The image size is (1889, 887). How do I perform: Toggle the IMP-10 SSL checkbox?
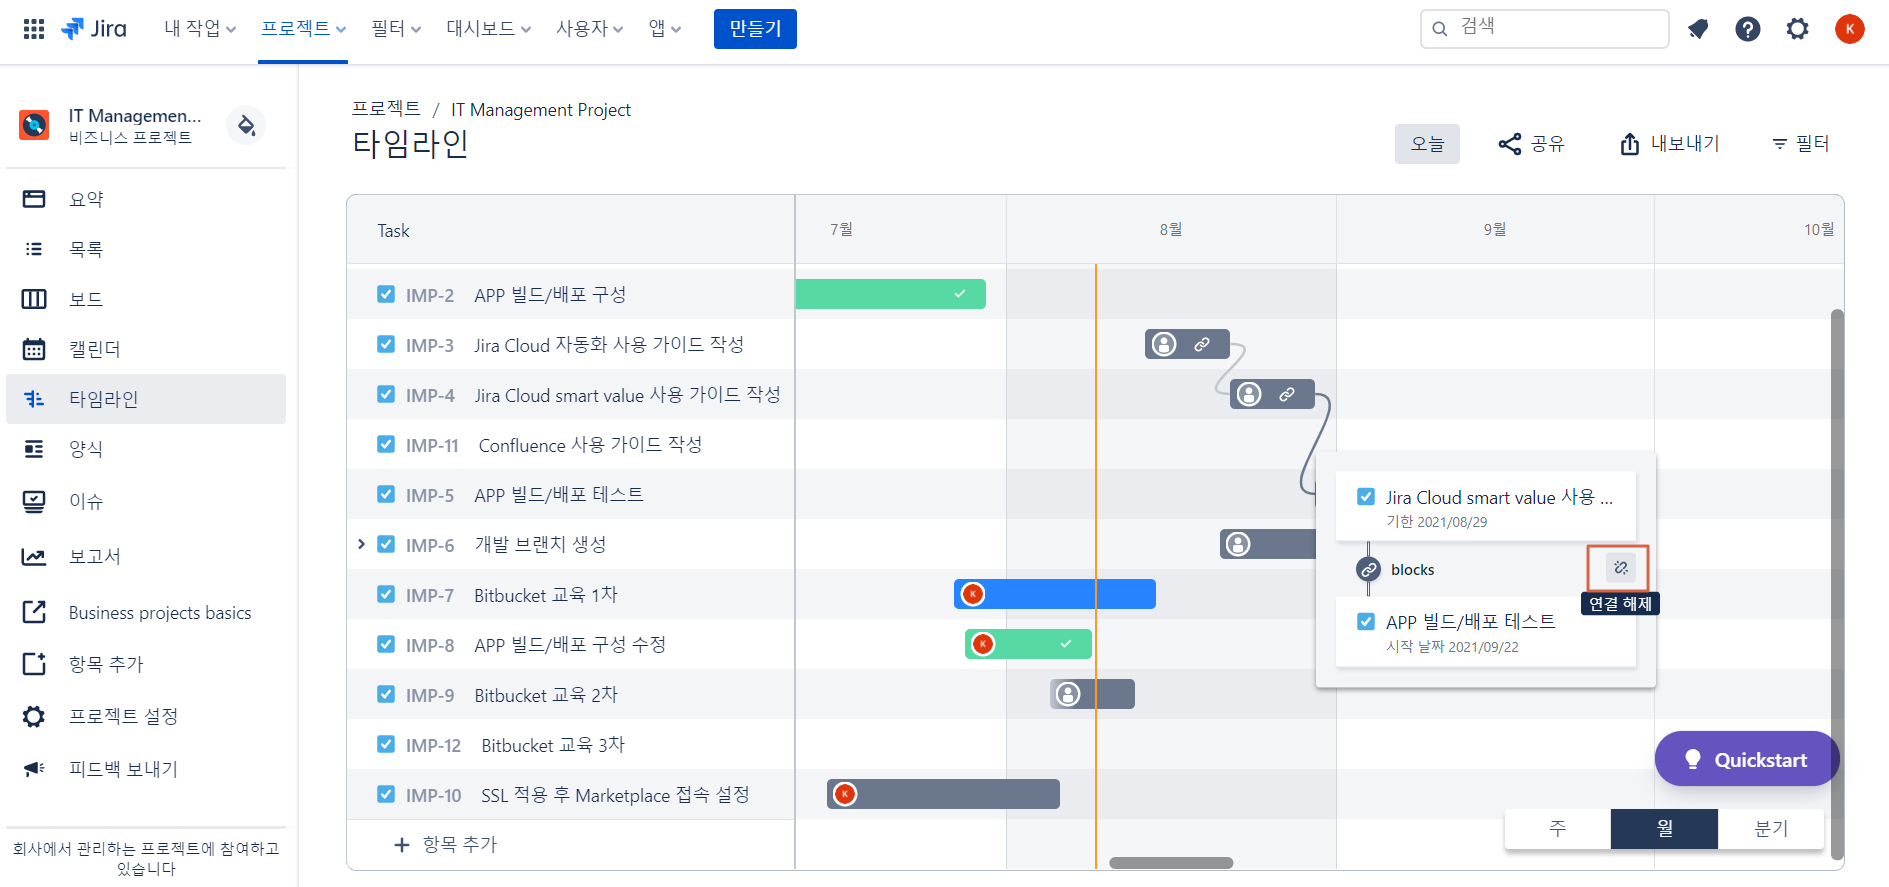tap(386, 794)
